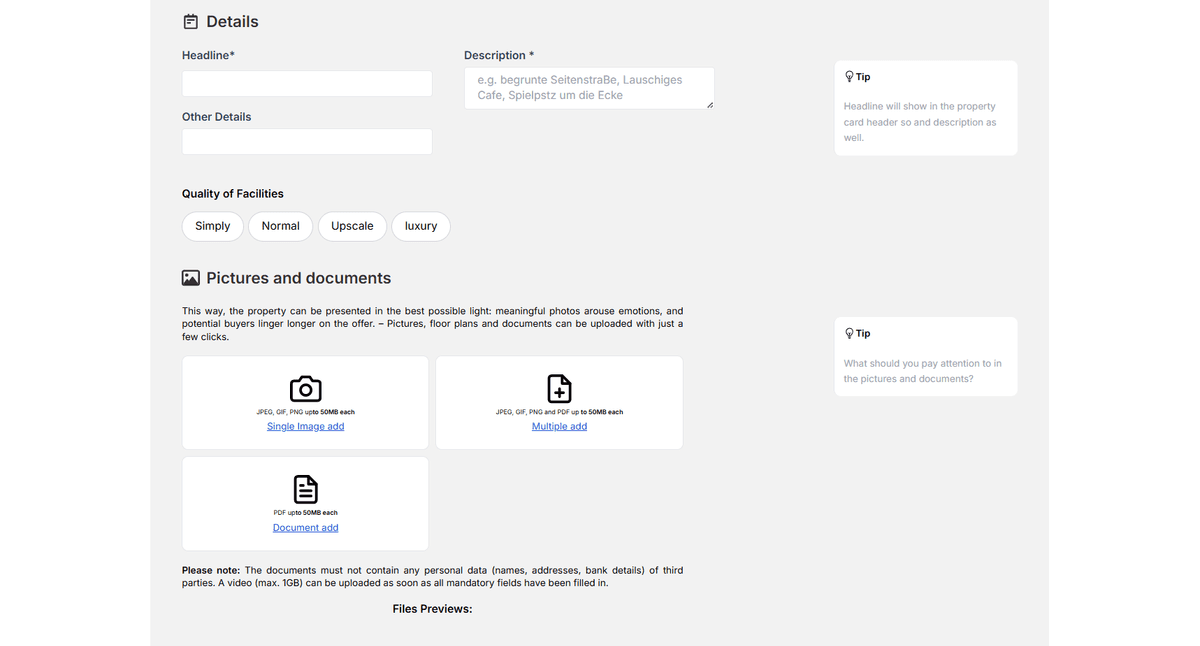Open the Document add link
Image resolution: width=1200 pixels, height=646 pixels.
(305, 528)
